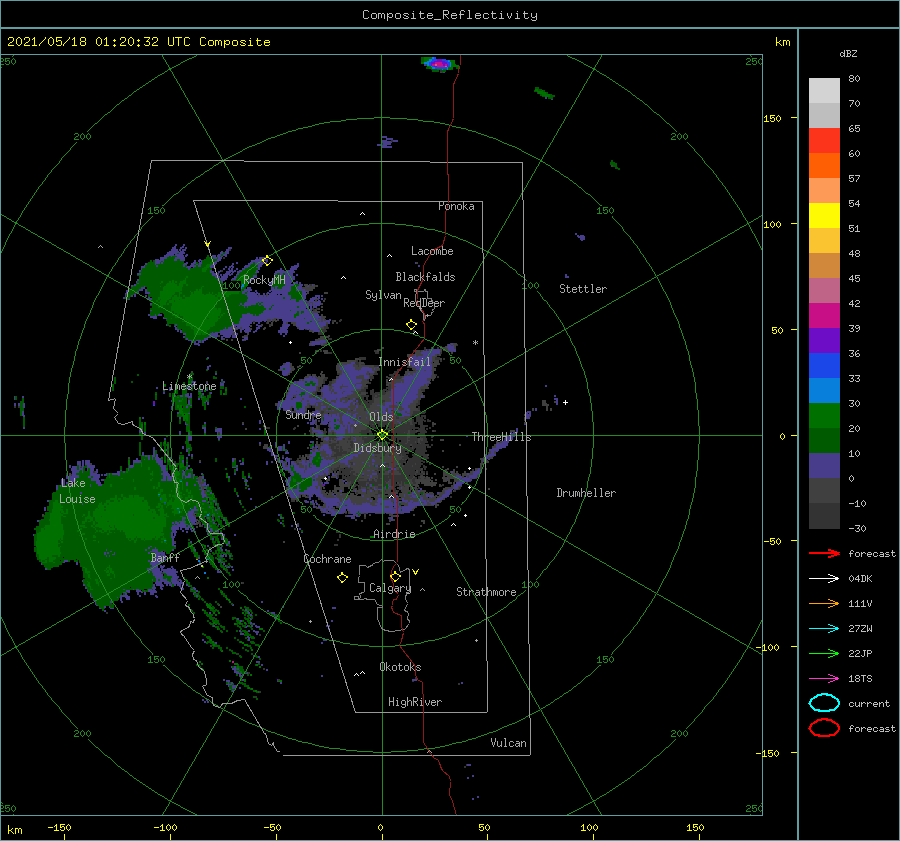The image size is (900, 841).
Task: Click the yellow diamond marker below RedDeer
Action: pos(411,325)
